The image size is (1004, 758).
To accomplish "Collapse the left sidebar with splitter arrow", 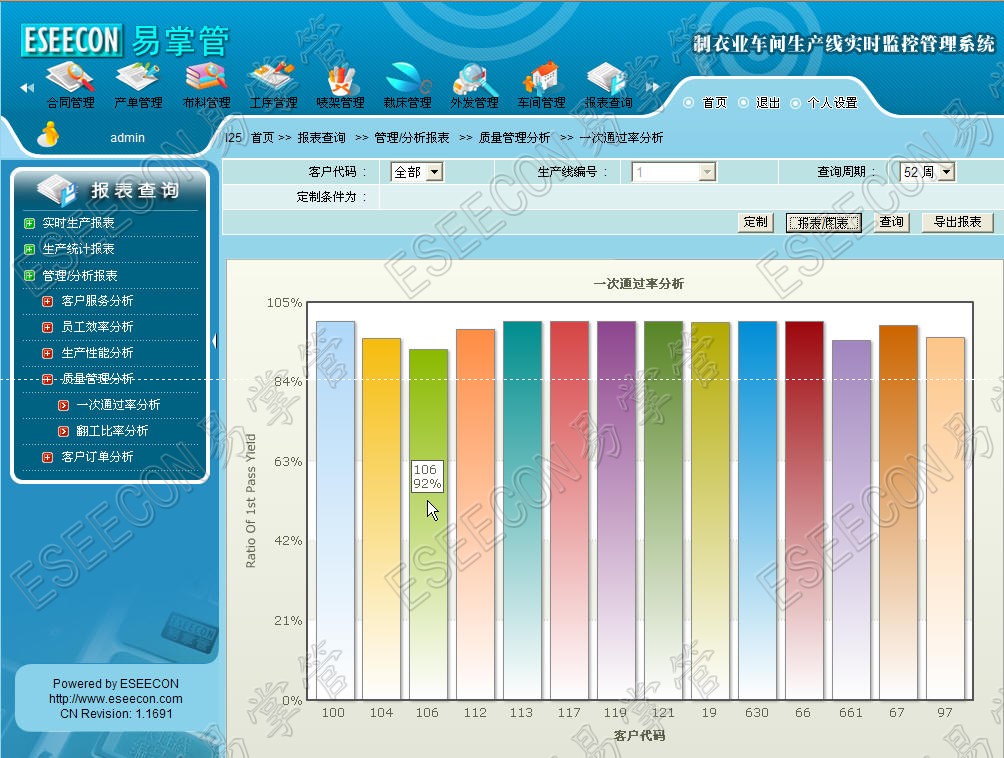I will point(214,341).
